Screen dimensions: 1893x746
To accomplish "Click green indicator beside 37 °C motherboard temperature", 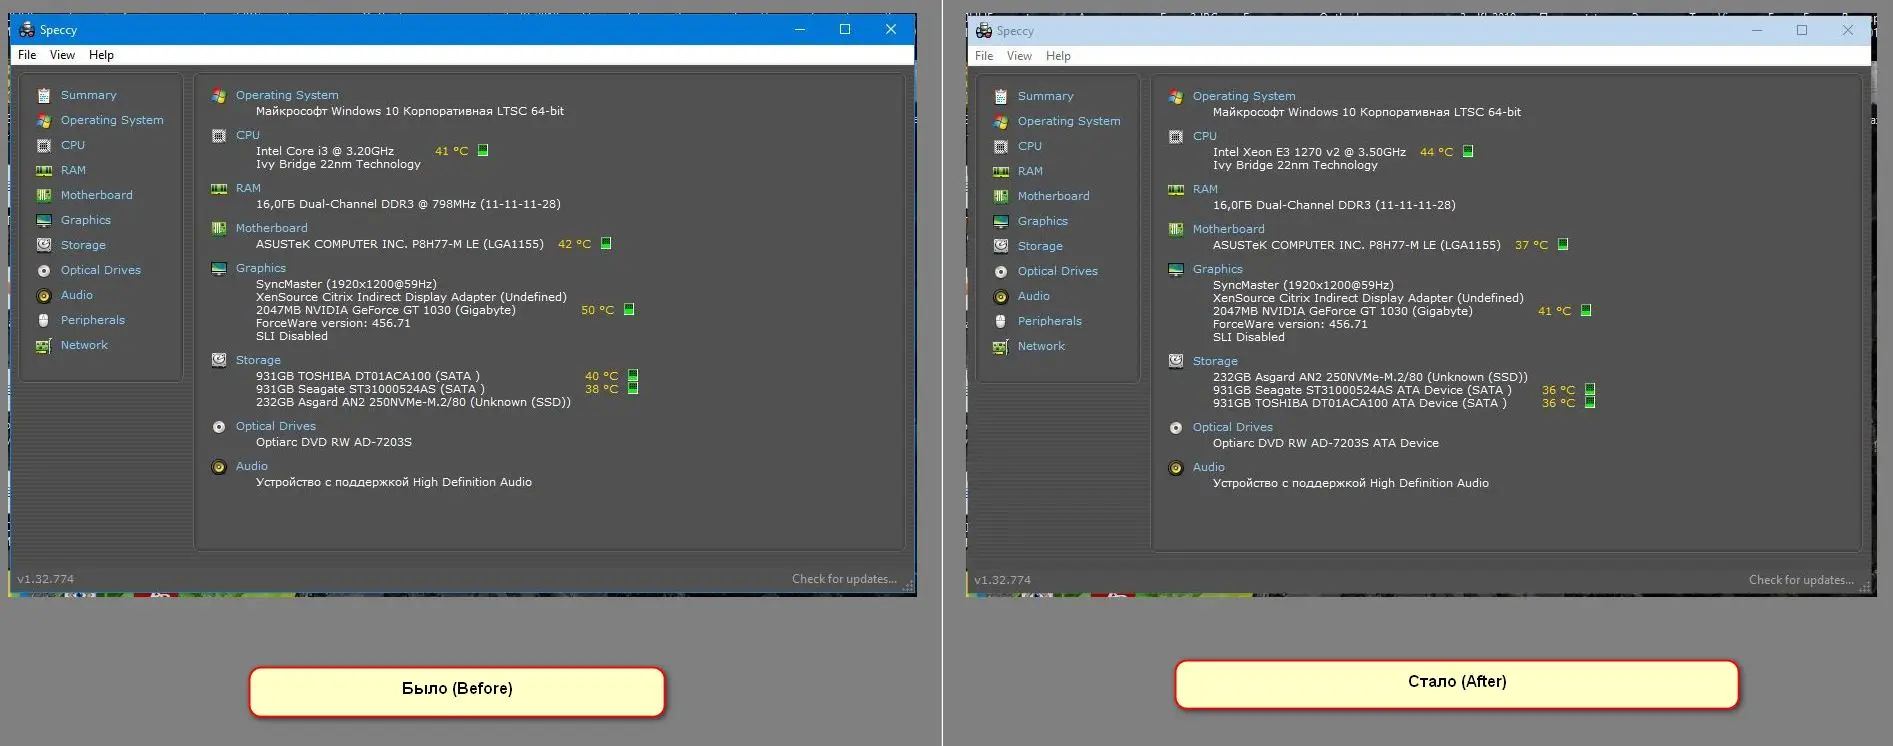I will coord(1563,245).
